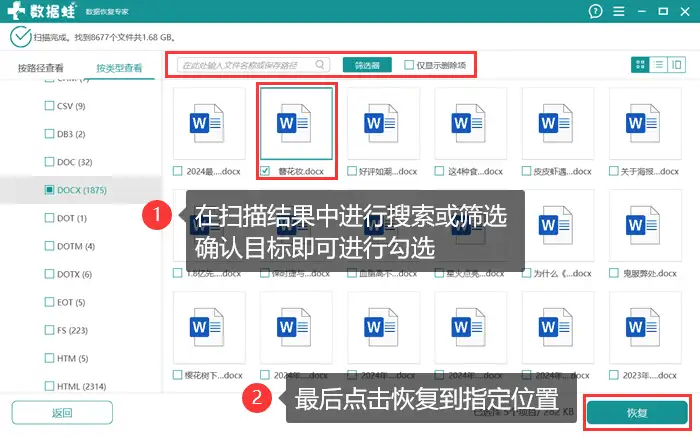
Task: Check the DOT (1) file type box
Action: coord(50,218)
